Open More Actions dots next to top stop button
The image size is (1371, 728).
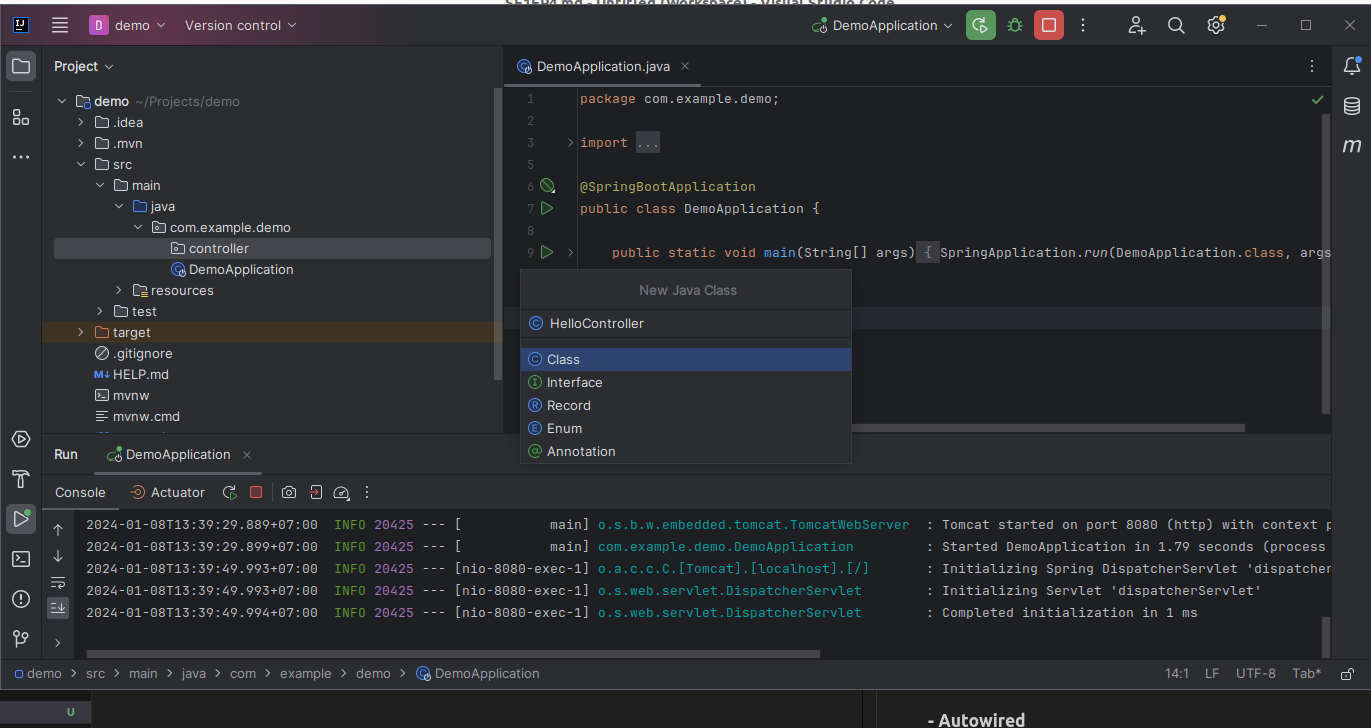1084,25
